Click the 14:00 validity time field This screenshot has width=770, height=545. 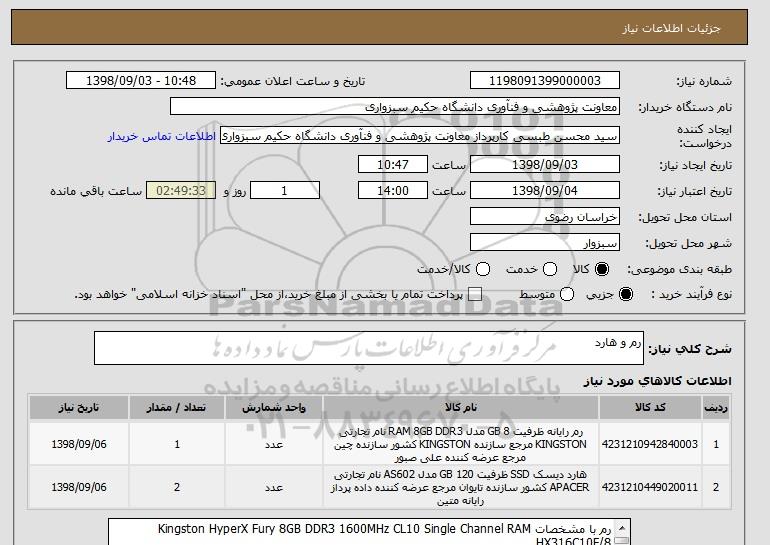click(x=393, y=191)
